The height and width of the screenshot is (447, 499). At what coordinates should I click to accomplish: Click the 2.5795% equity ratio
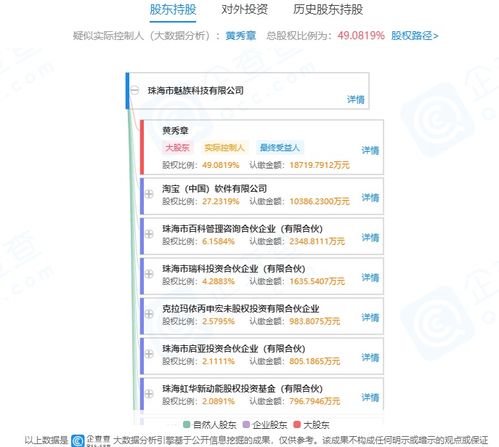click(x=218, y=321)
